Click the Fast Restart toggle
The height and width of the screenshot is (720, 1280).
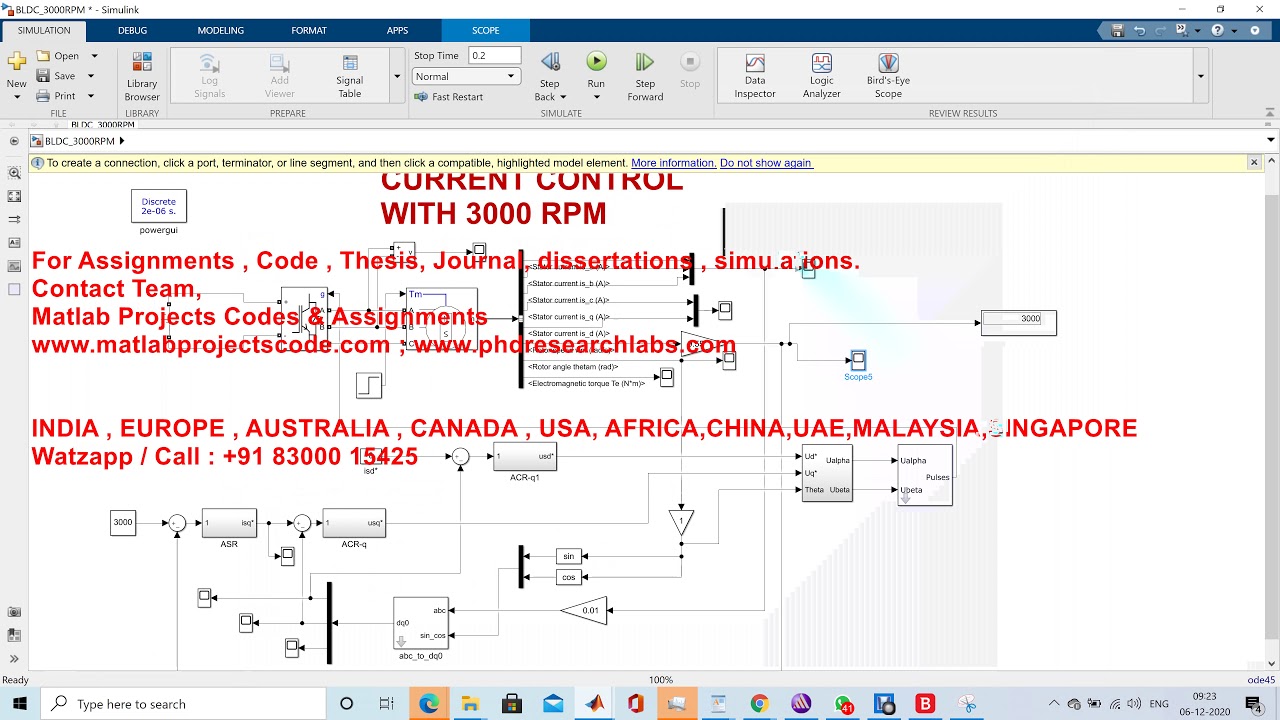pyautogui.click(x=449, y=97)
